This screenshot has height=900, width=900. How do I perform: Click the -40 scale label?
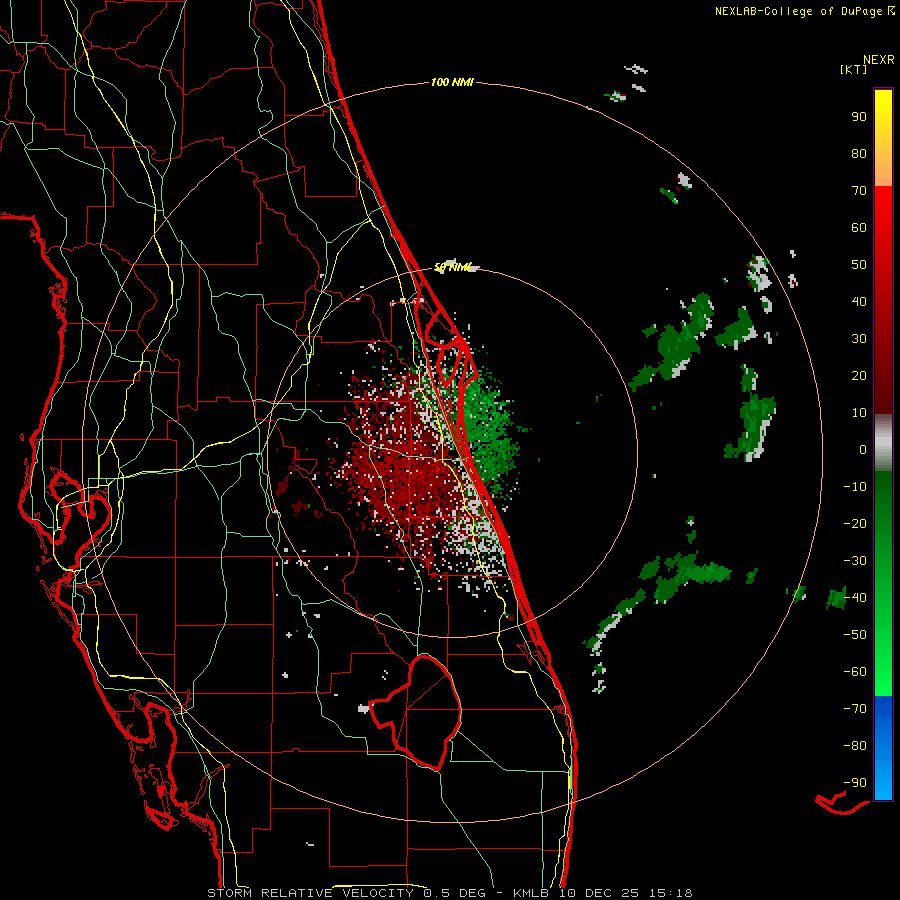point(855,598)
